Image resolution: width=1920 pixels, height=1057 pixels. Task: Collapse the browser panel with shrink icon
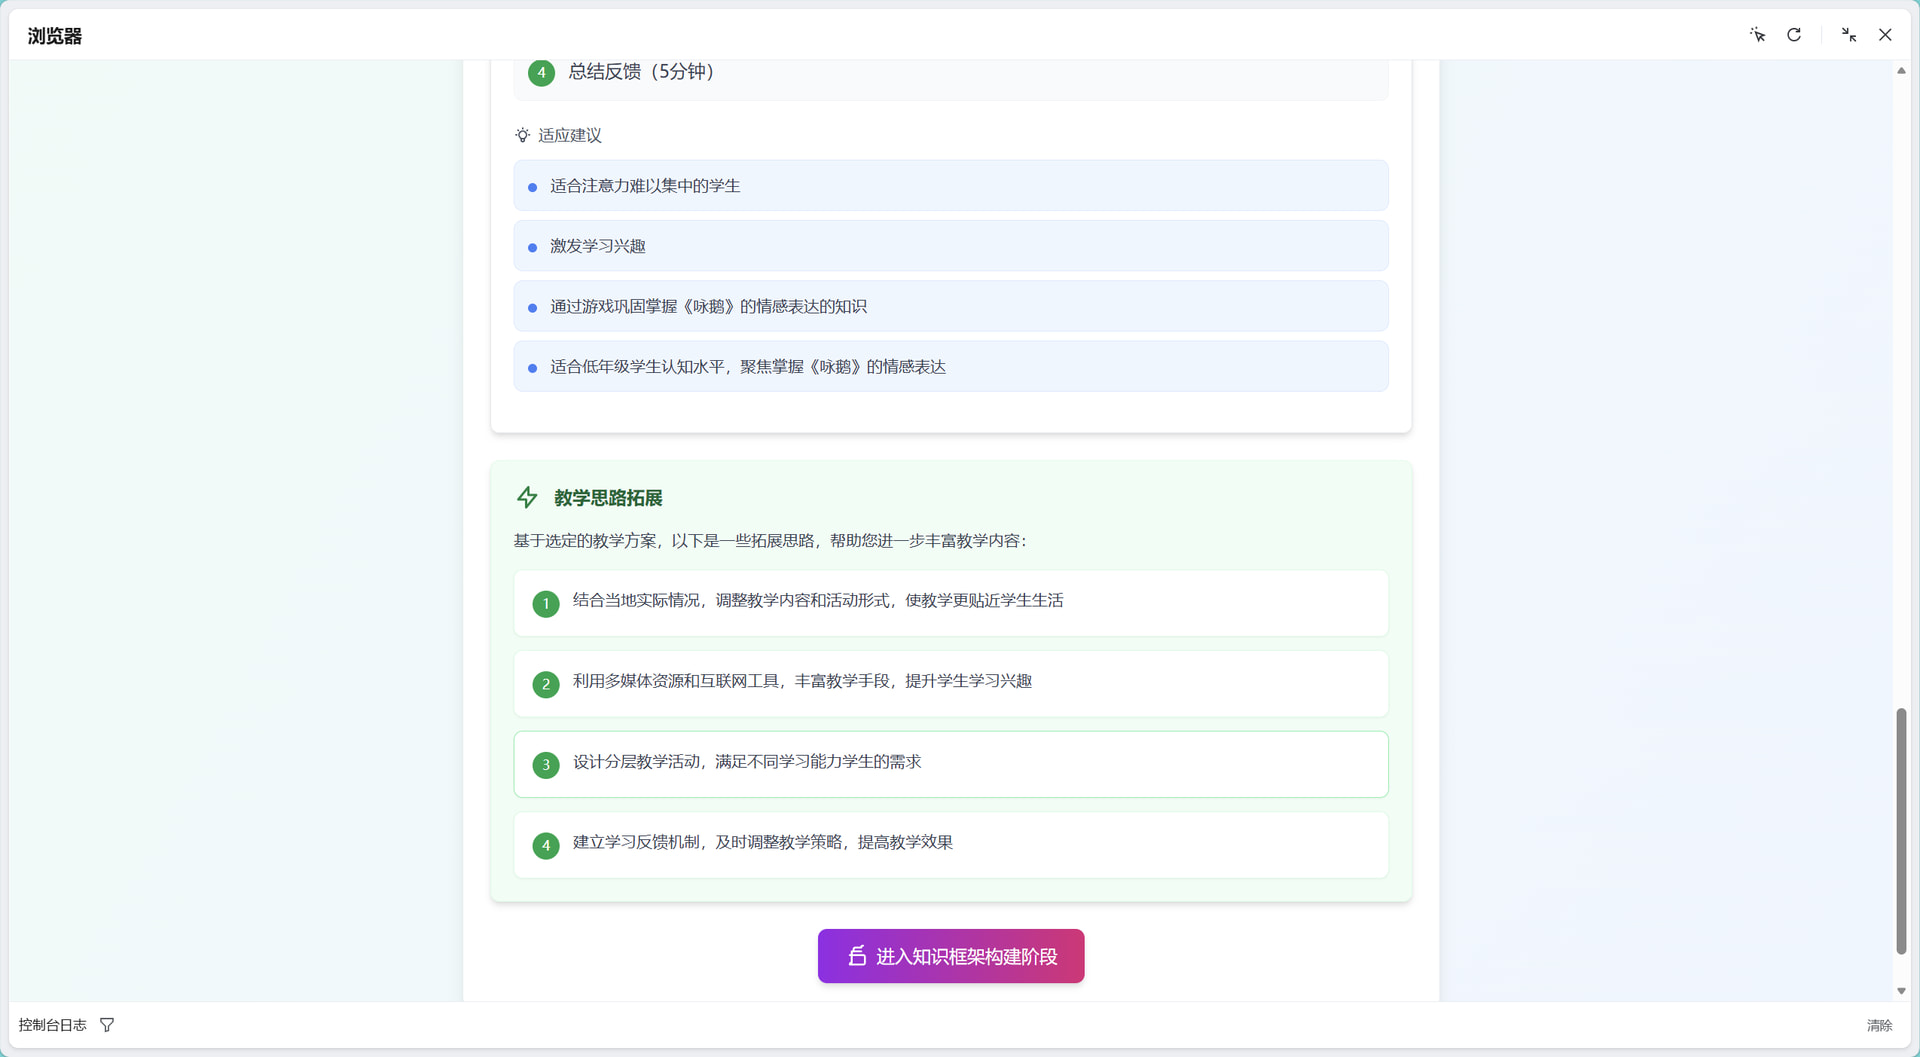coord(1848,35)
